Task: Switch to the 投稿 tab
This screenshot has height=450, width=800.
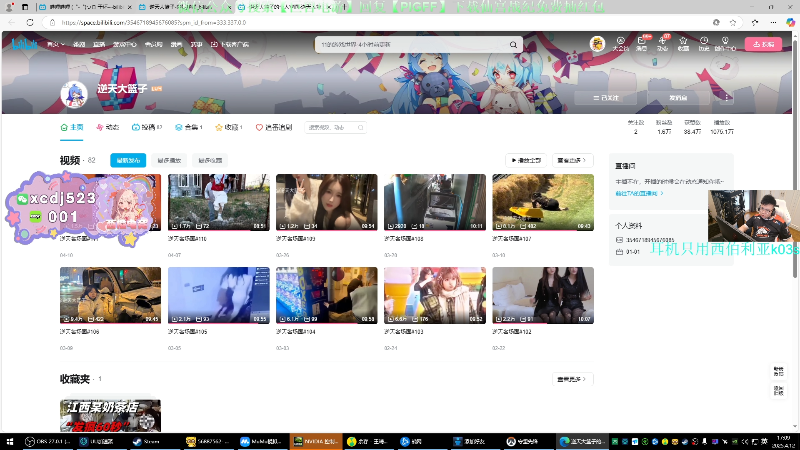Action: (x=146, y=128)
